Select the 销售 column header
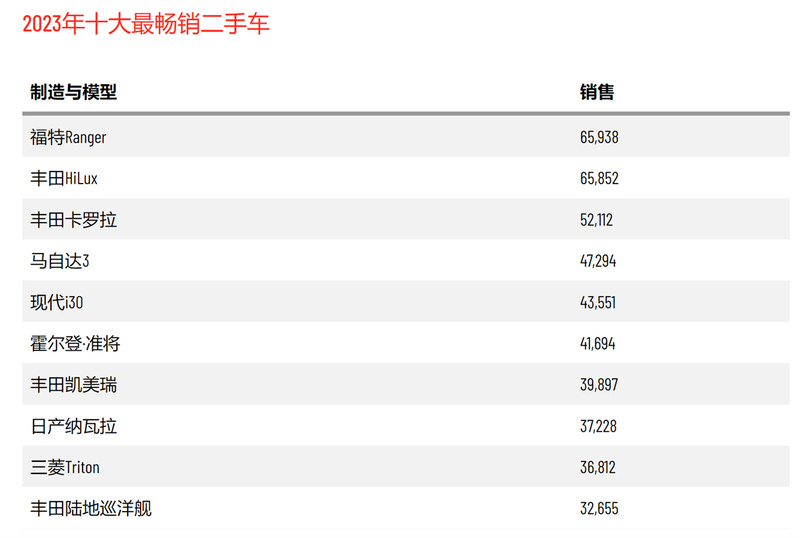The height and width of the screenshot is (538, 800). (597, 92)
